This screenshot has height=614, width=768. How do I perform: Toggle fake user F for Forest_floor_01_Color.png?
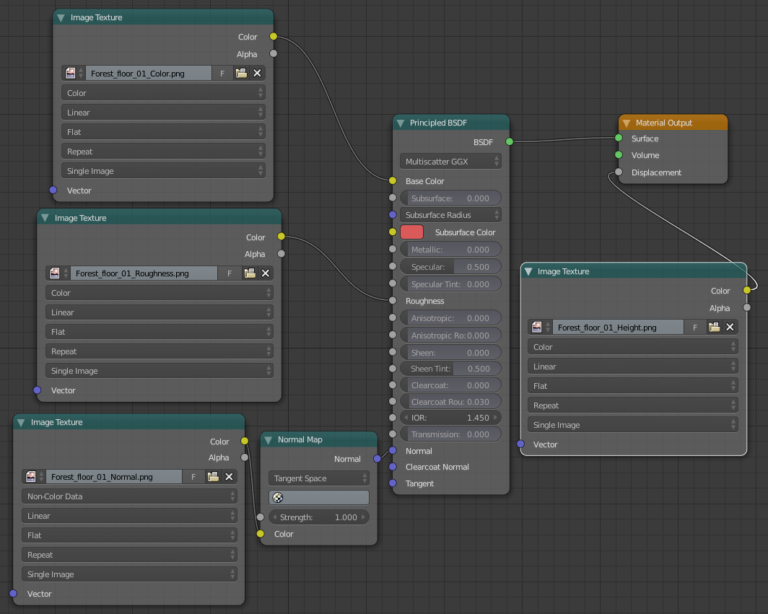click(x=222, y=73)
